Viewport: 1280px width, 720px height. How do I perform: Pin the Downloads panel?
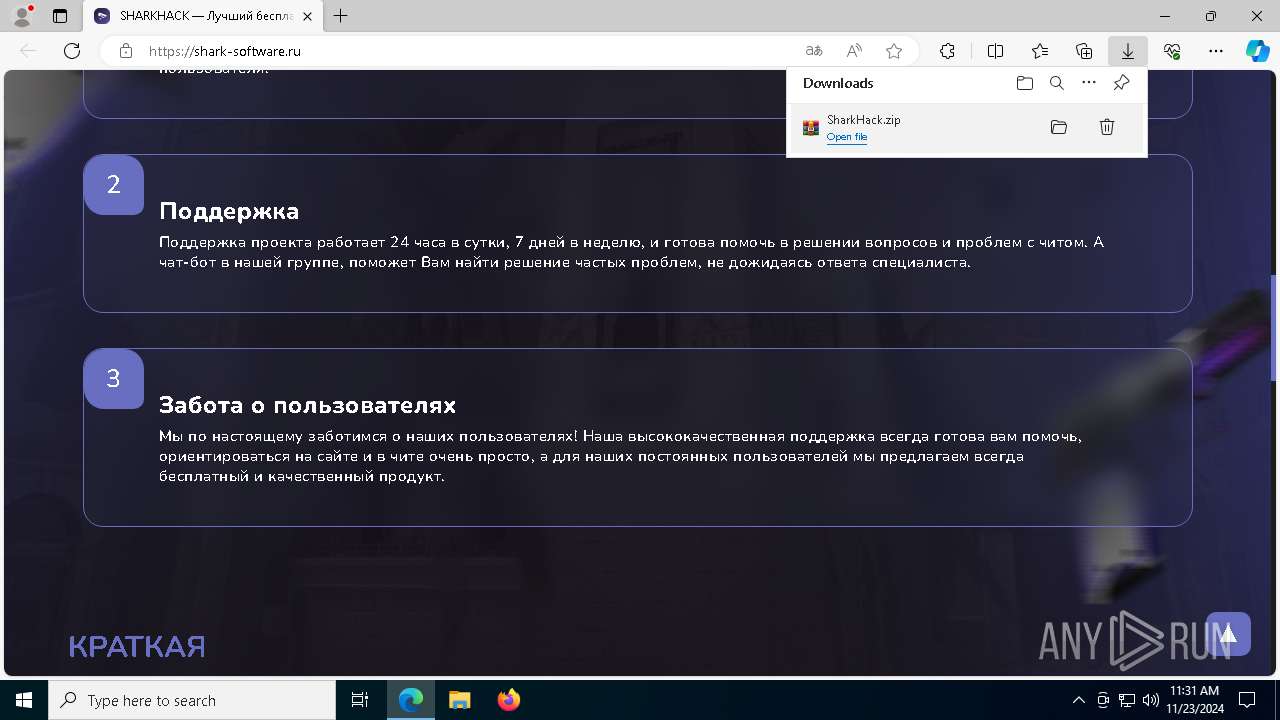pos(1121,83)
